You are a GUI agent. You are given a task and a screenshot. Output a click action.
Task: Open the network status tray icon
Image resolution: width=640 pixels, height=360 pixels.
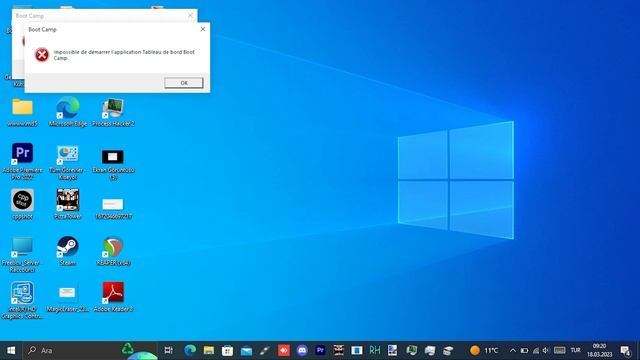tap(536, 350)
